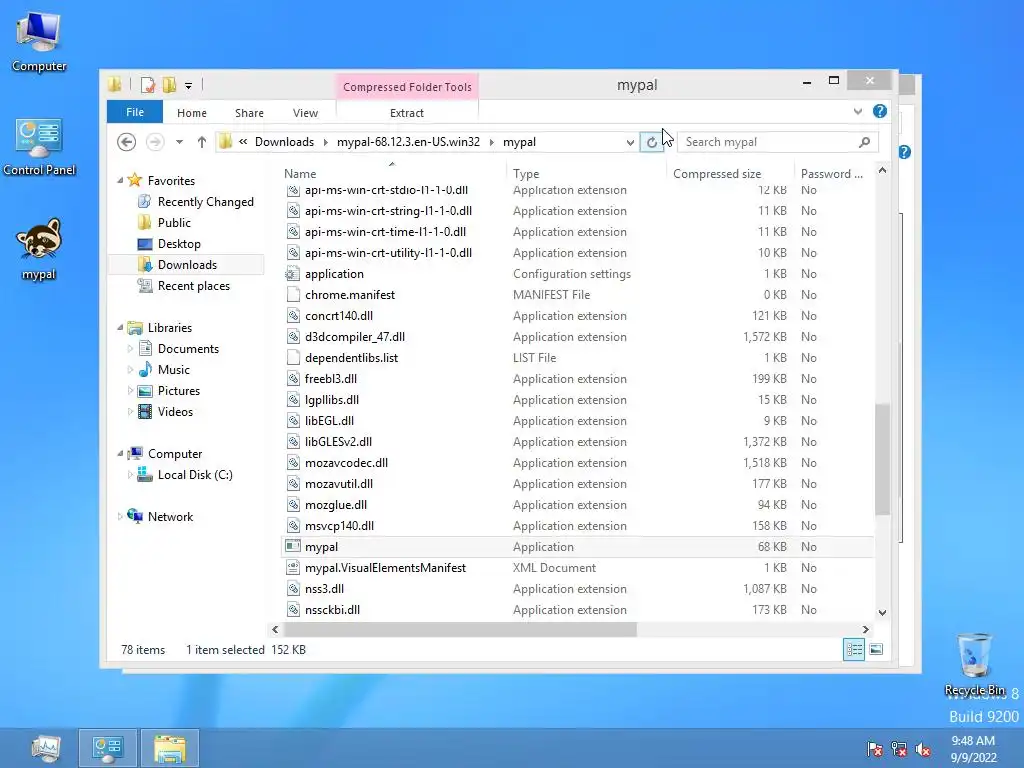
Task: Go up one folder level arrow
Action: [x=202, y=142]
